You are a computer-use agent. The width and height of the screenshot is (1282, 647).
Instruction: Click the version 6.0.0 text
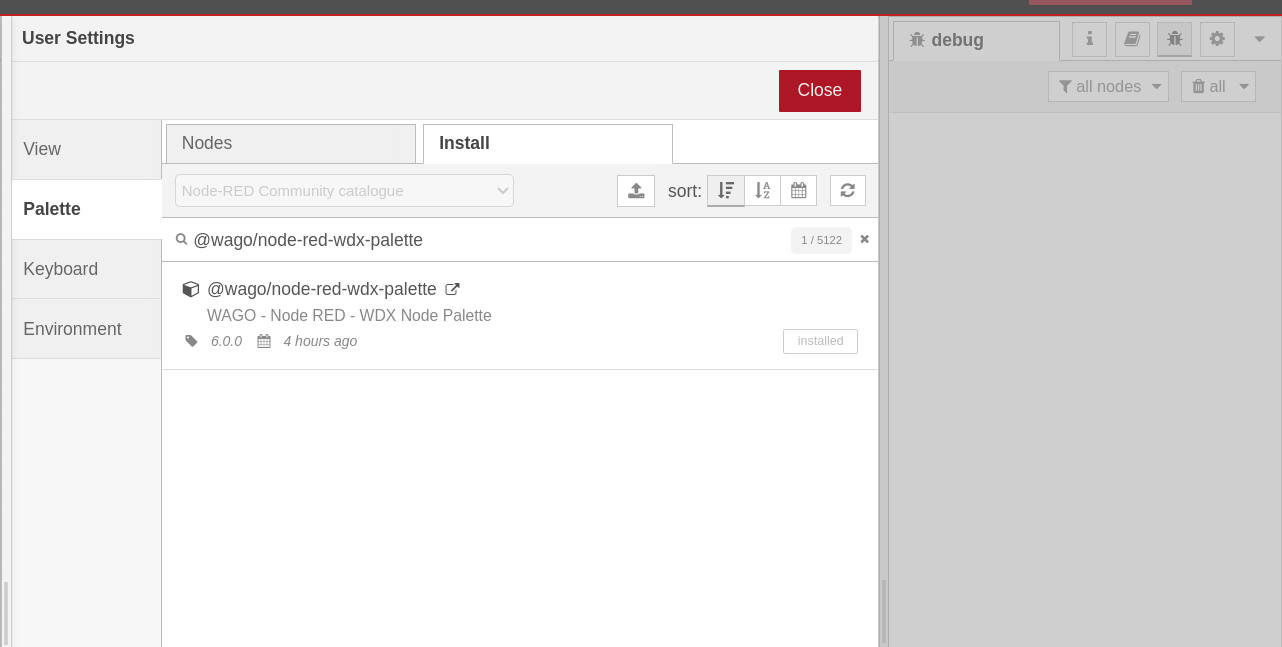click(x=227, y=341)
